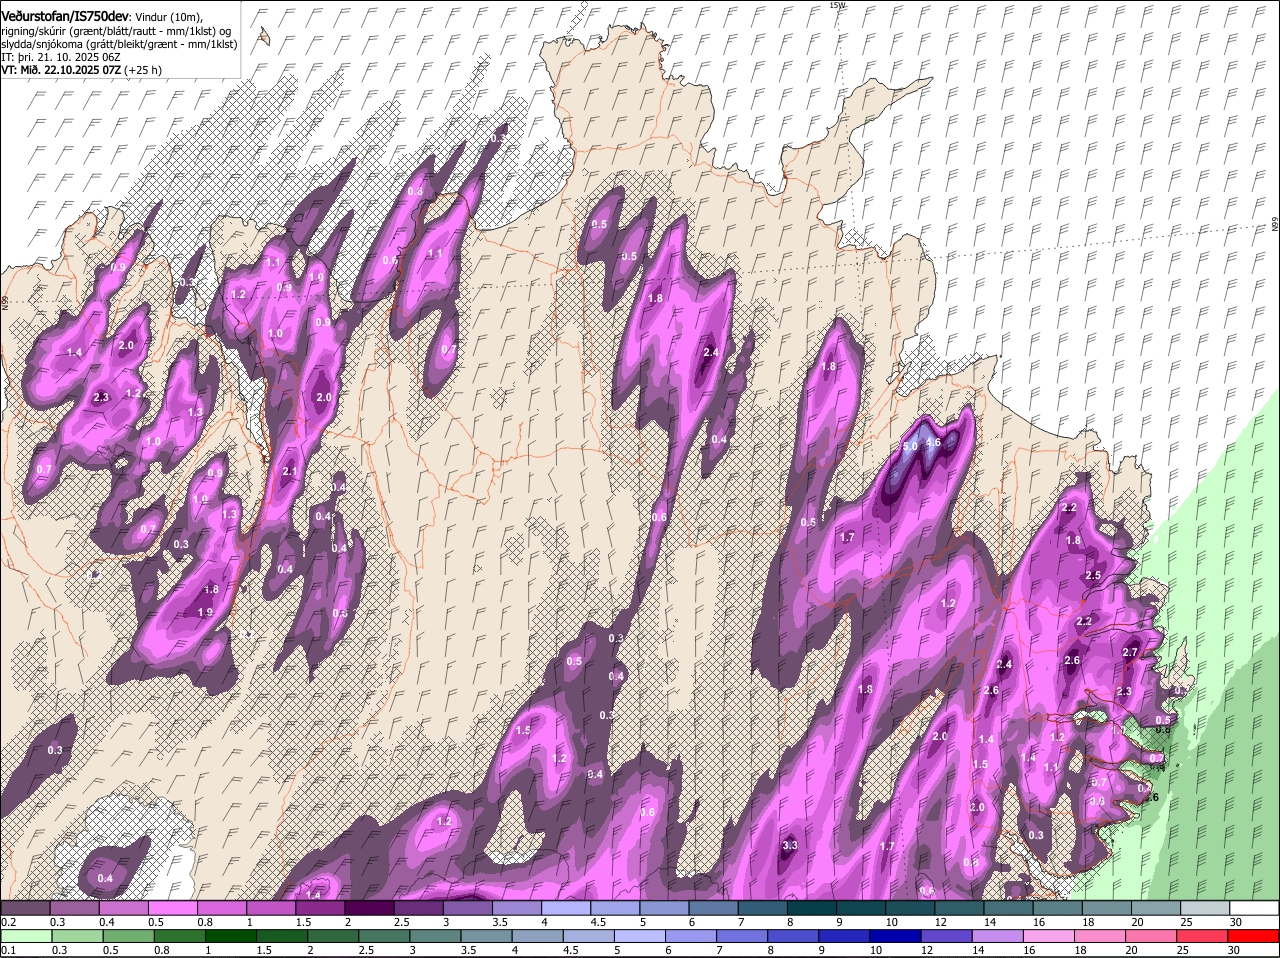The height and width of the screenshot is (958, 1280).
Task: Click the '0.1' label in bottom legend
Action: 8,950
